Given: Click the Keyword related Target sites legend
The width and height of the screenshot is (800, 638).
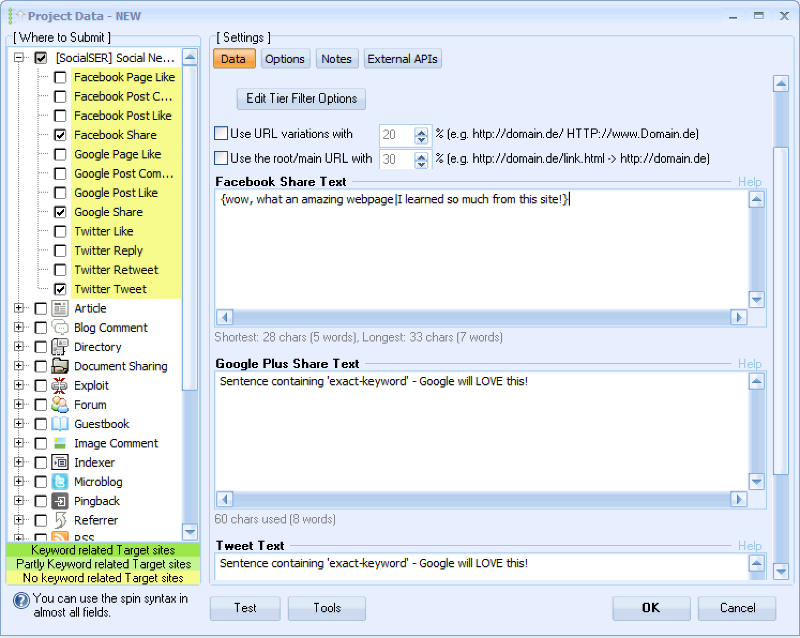Looking at the screenshot, I should pos(103,550).
